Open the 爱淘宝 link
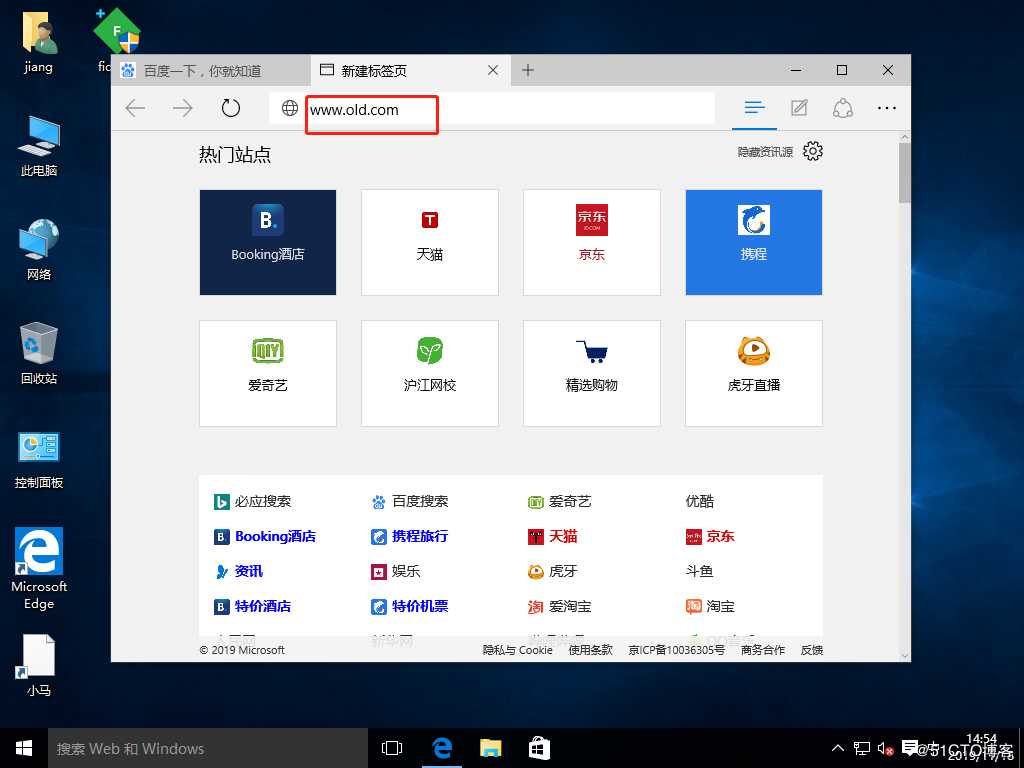Viewport: 1024px width, 768px height. (x=560, y=607)
